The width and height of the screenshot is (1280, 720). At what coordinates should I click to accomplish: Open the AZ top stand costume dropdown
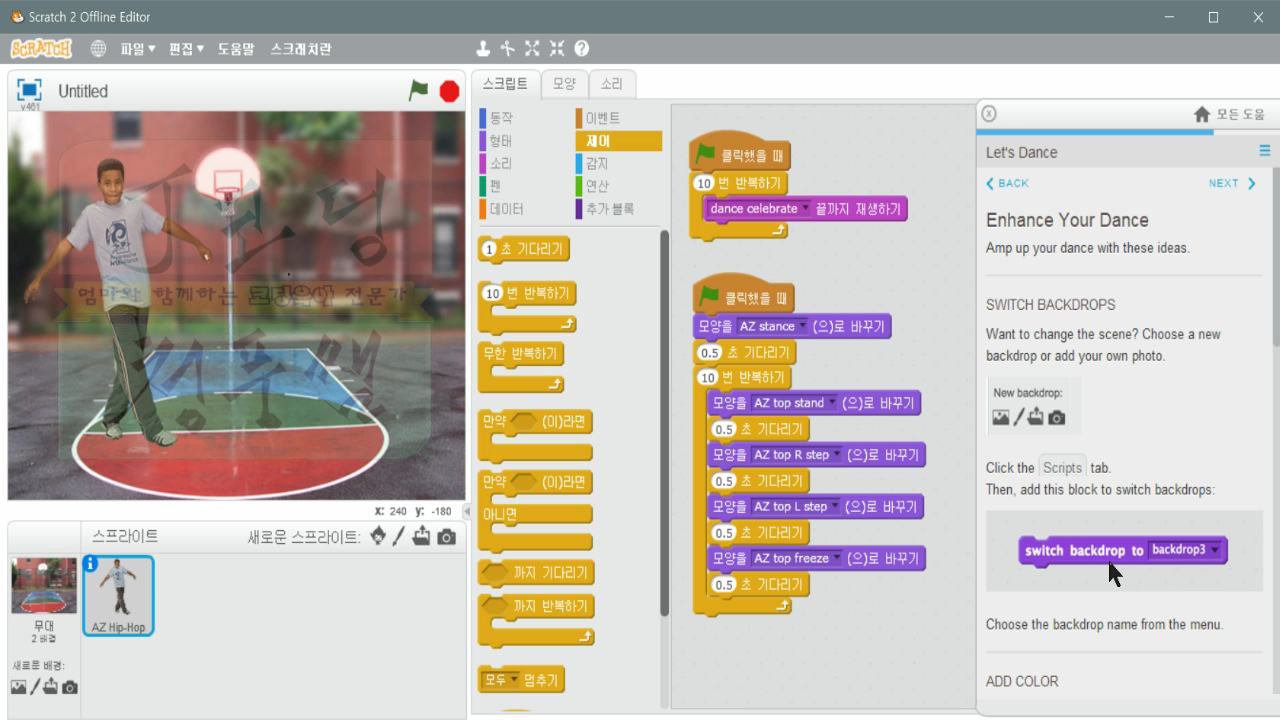[x=794, y=403]
